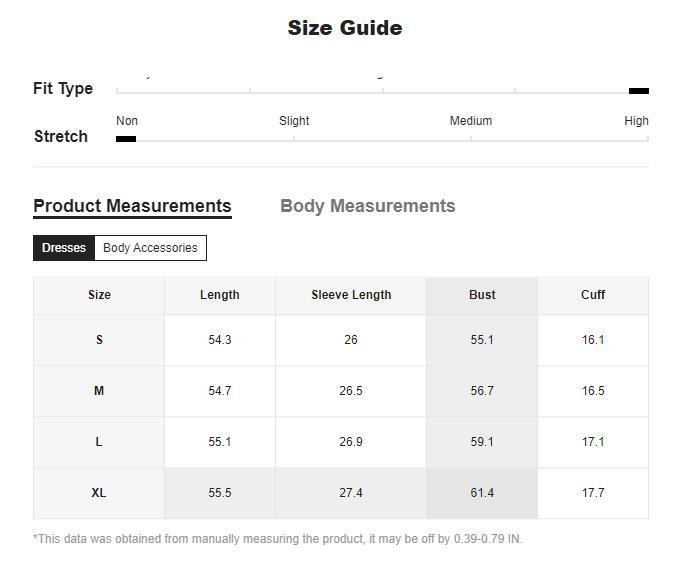Click the Sleeve Length column header

[351, 295]
